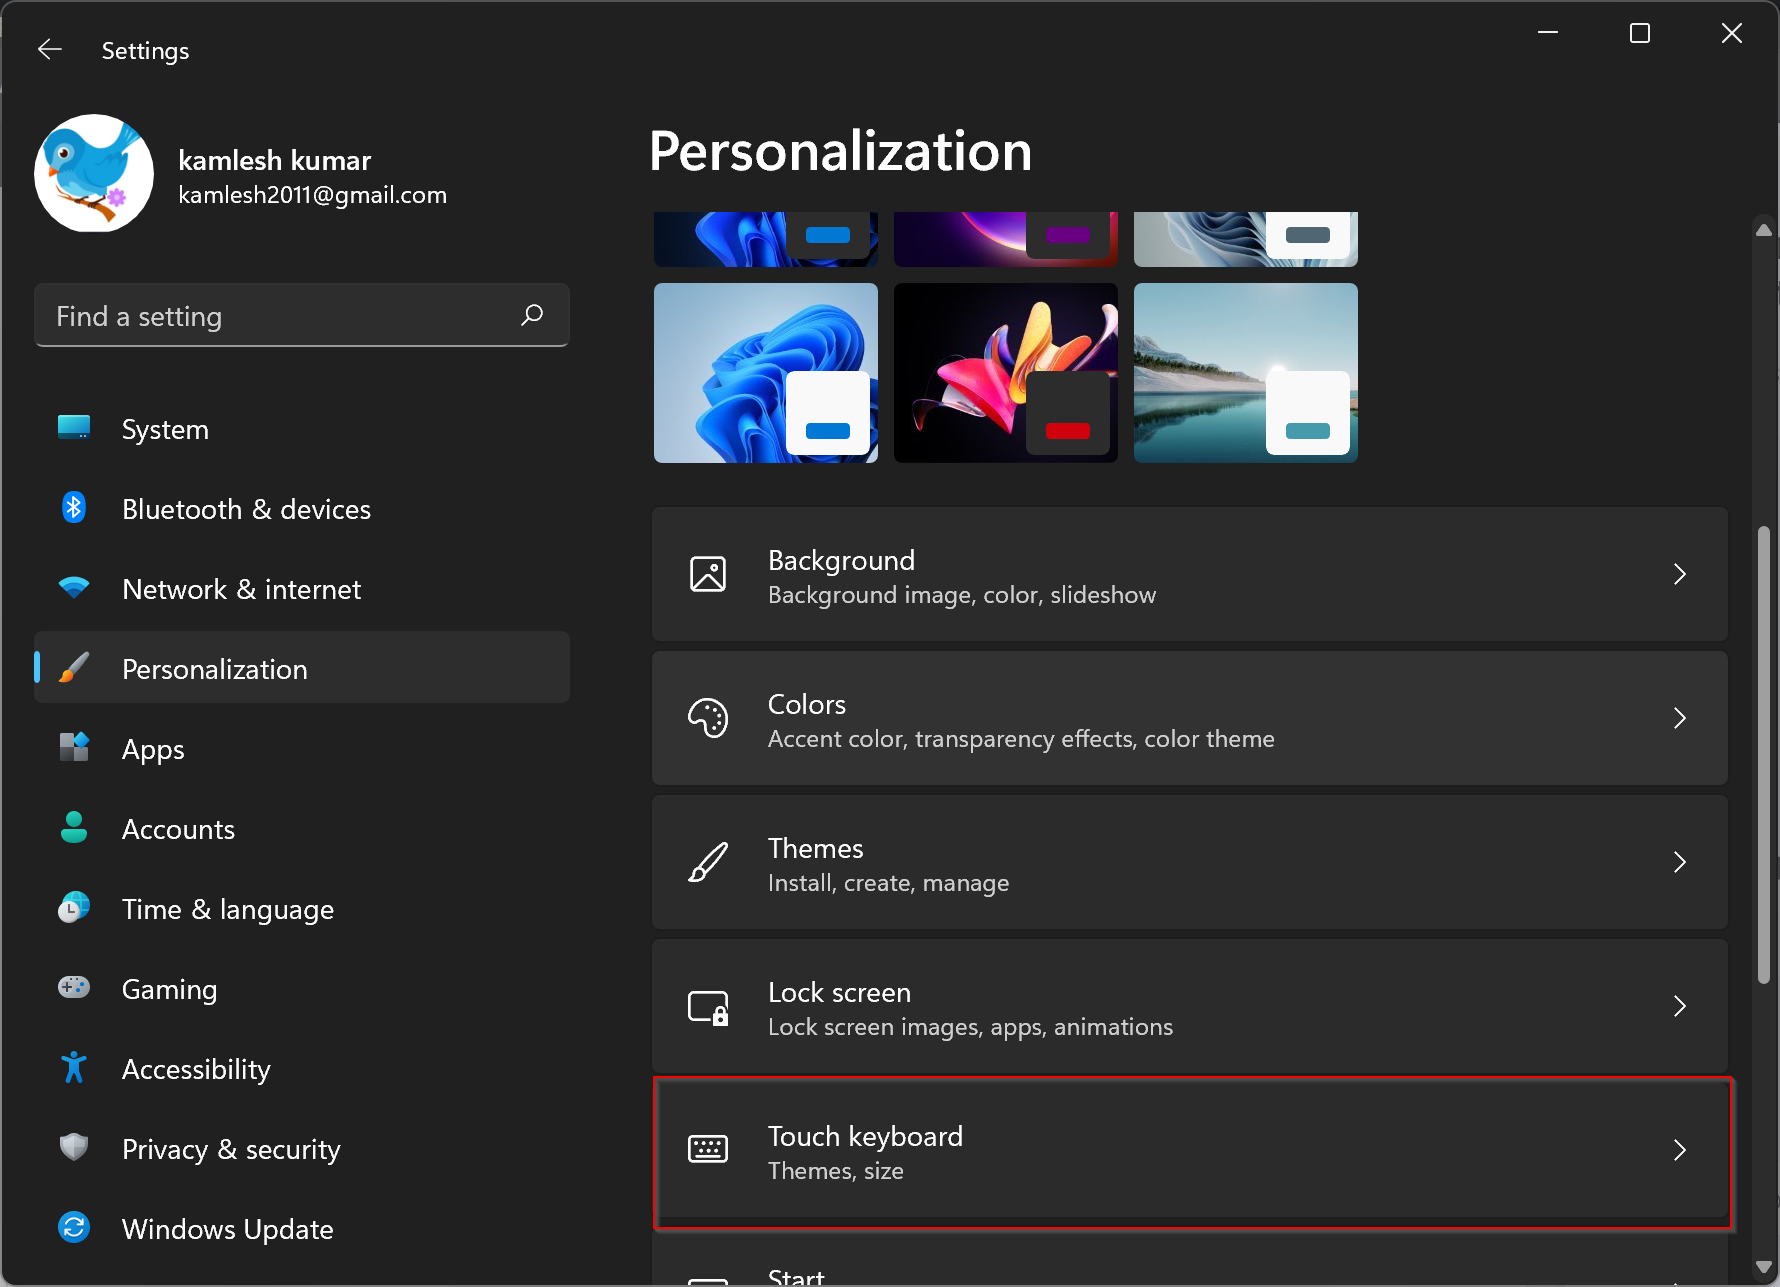1780x1287 pixels.
Task: Expand Themes row chevron
Action: 1680,862
